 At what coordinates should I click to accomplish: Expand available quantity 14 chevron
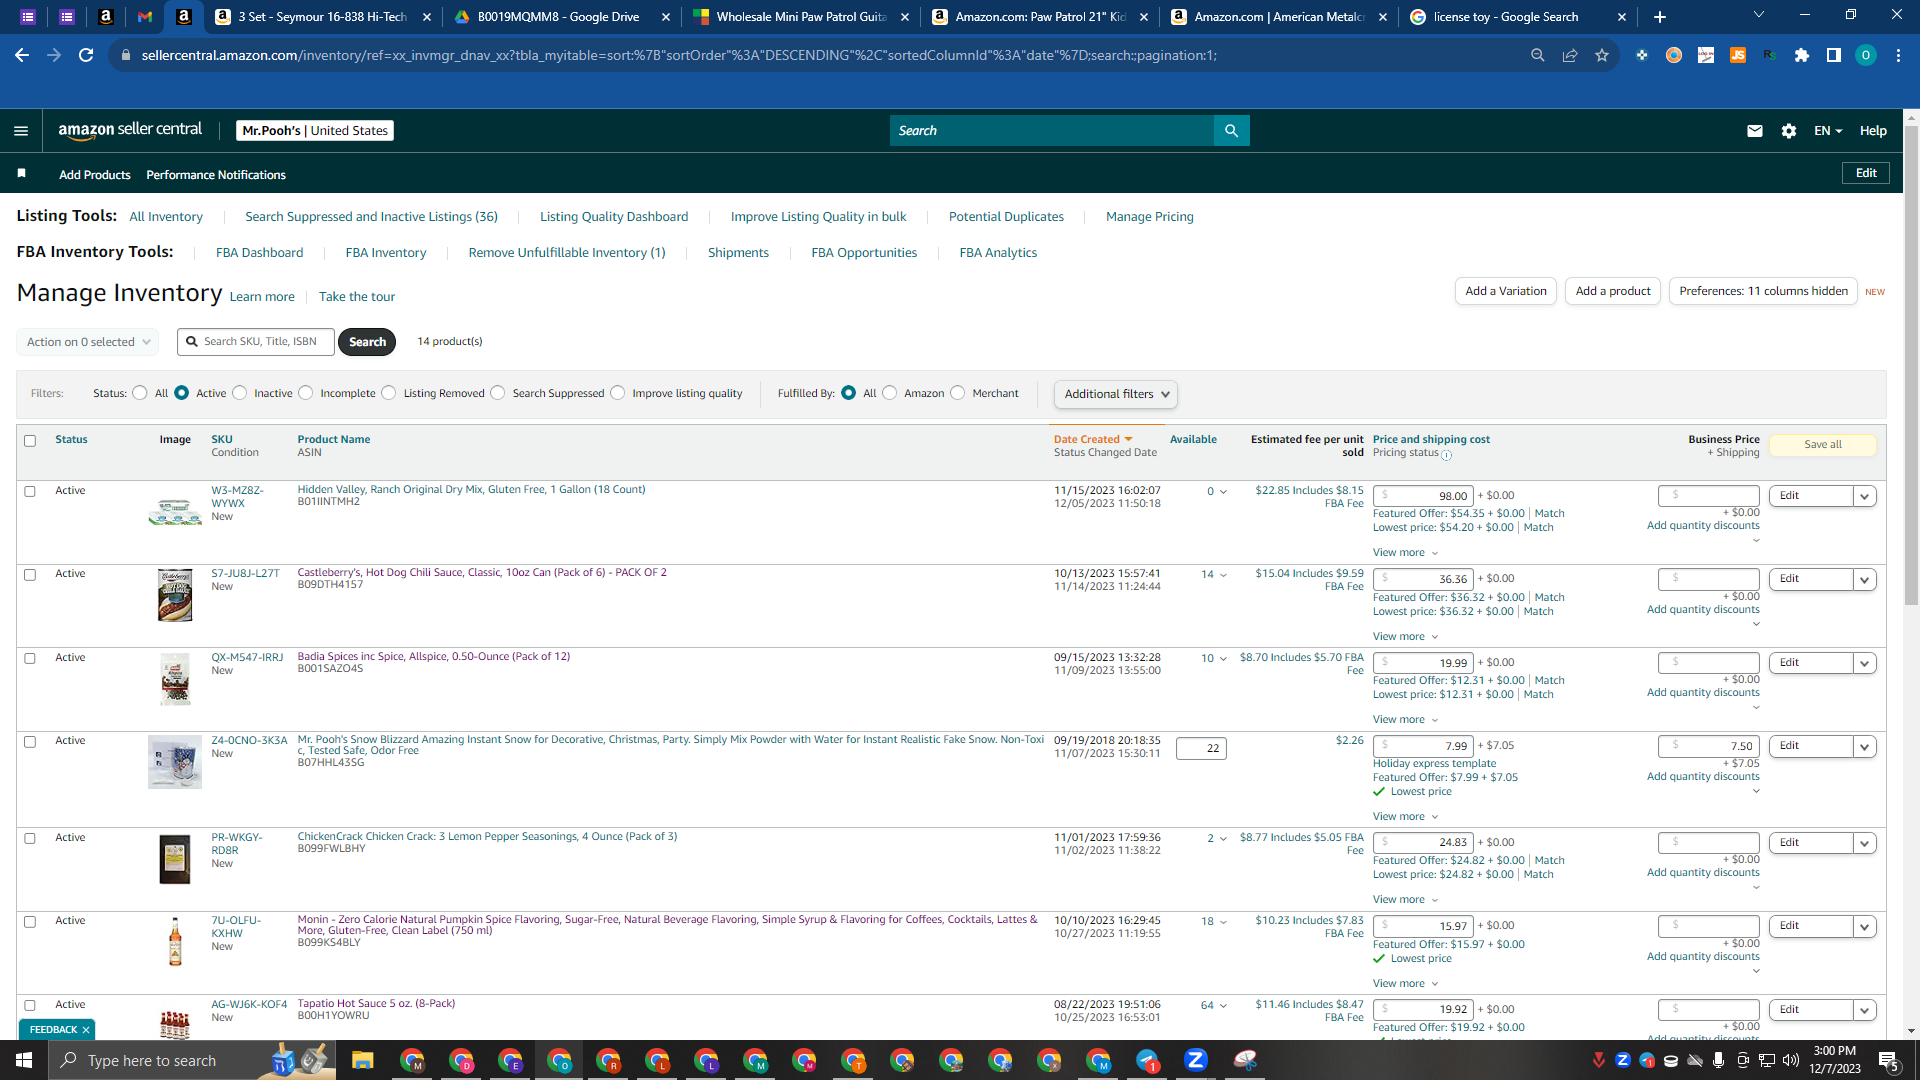[x=1223, y=575]
